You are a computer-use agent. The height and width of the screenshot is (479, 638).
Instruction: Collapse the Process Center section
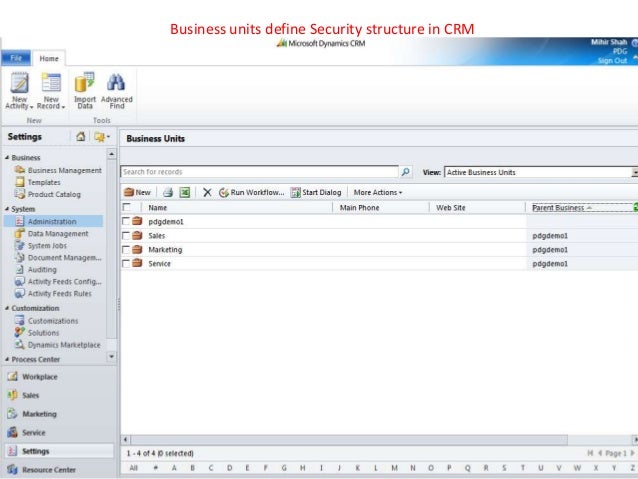pos(7,359)
